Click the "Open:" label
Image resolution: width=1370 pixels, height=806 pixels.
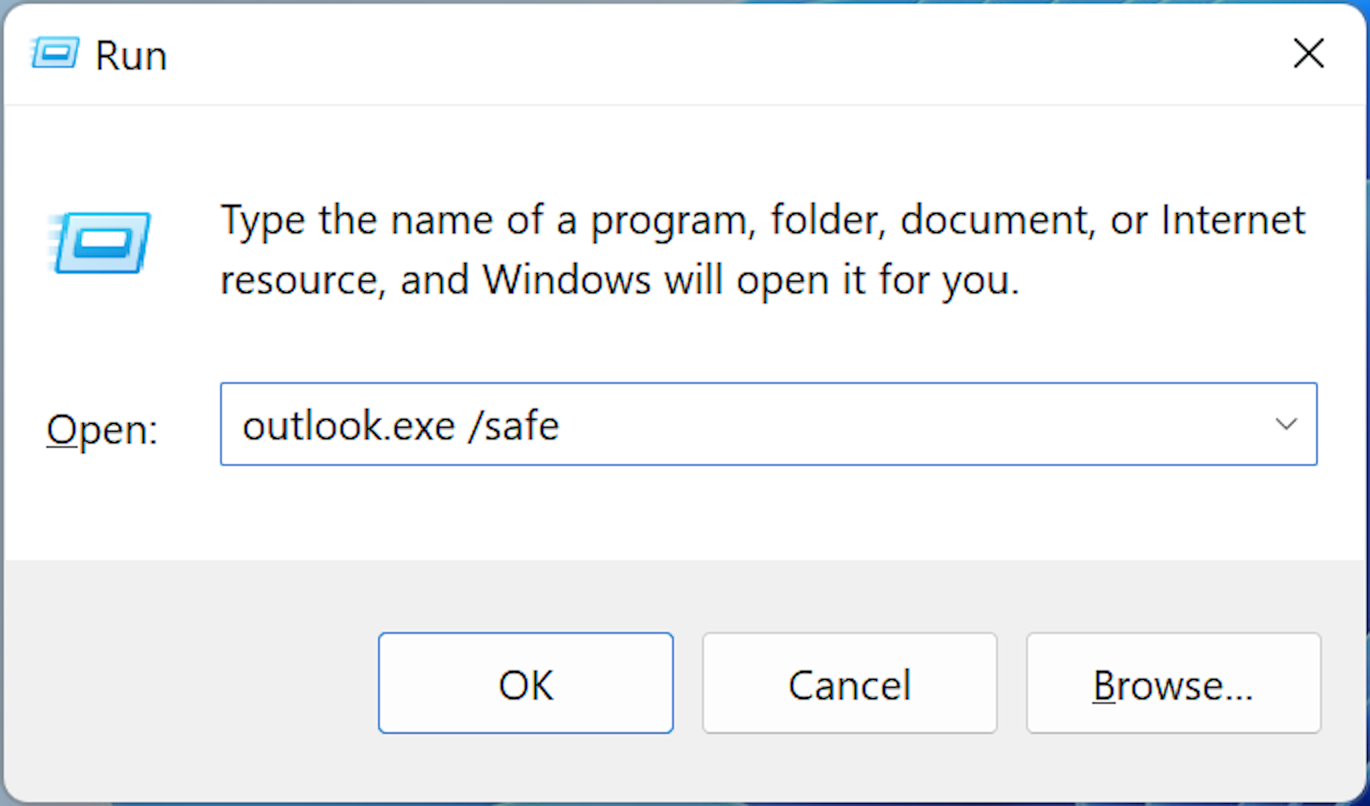[102, 430]
